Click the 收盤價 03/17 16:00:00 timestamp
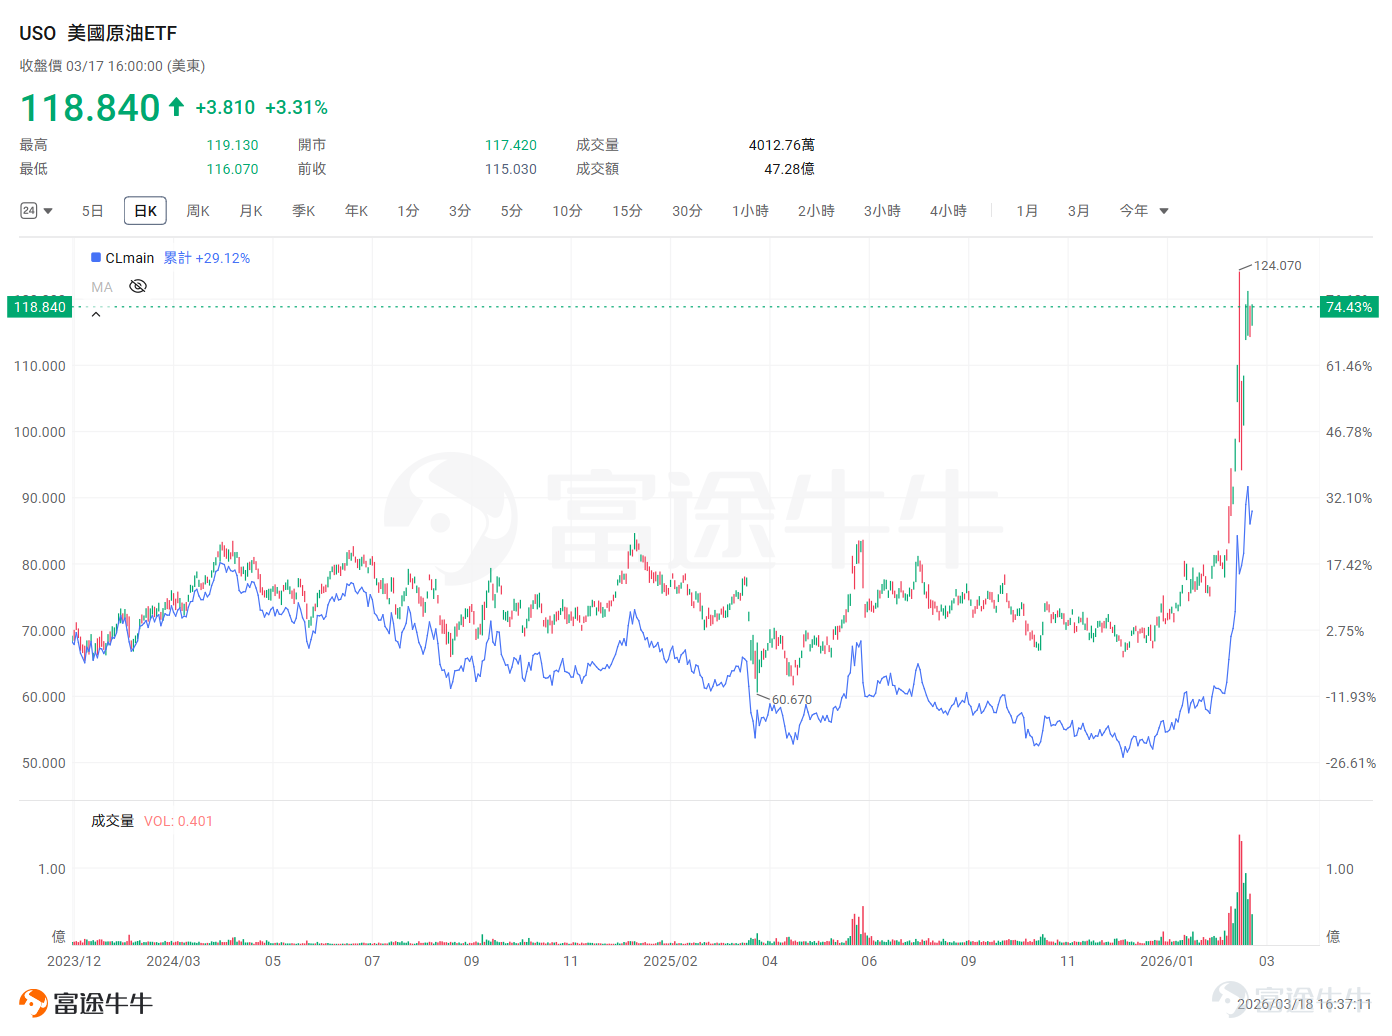This screenshot has height=1036, width=1392. [x=112, y=66]
